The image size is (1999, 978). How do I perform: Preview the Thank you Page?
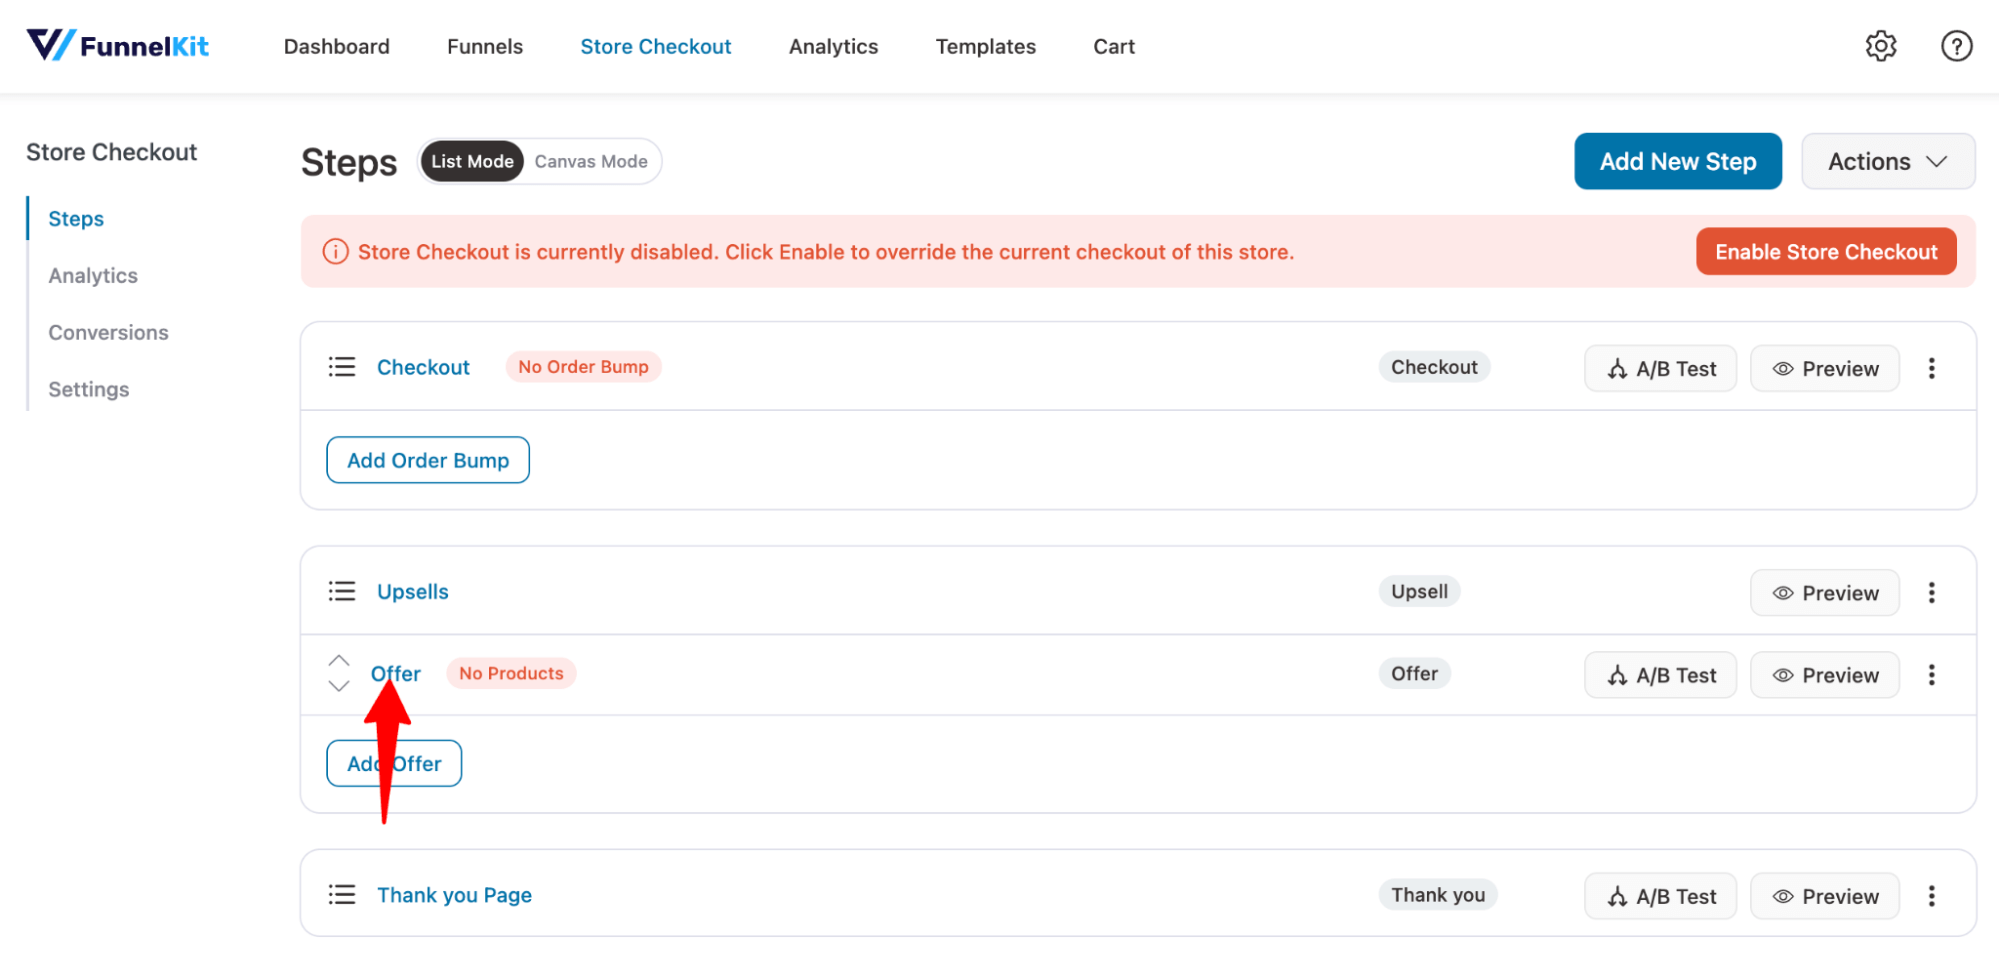(1825, 896)
